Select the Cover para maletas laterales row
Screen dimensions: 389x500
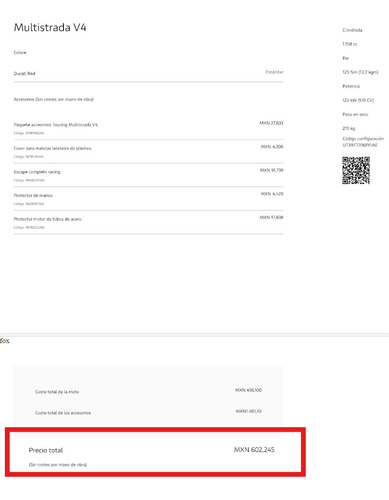(148, 152)
